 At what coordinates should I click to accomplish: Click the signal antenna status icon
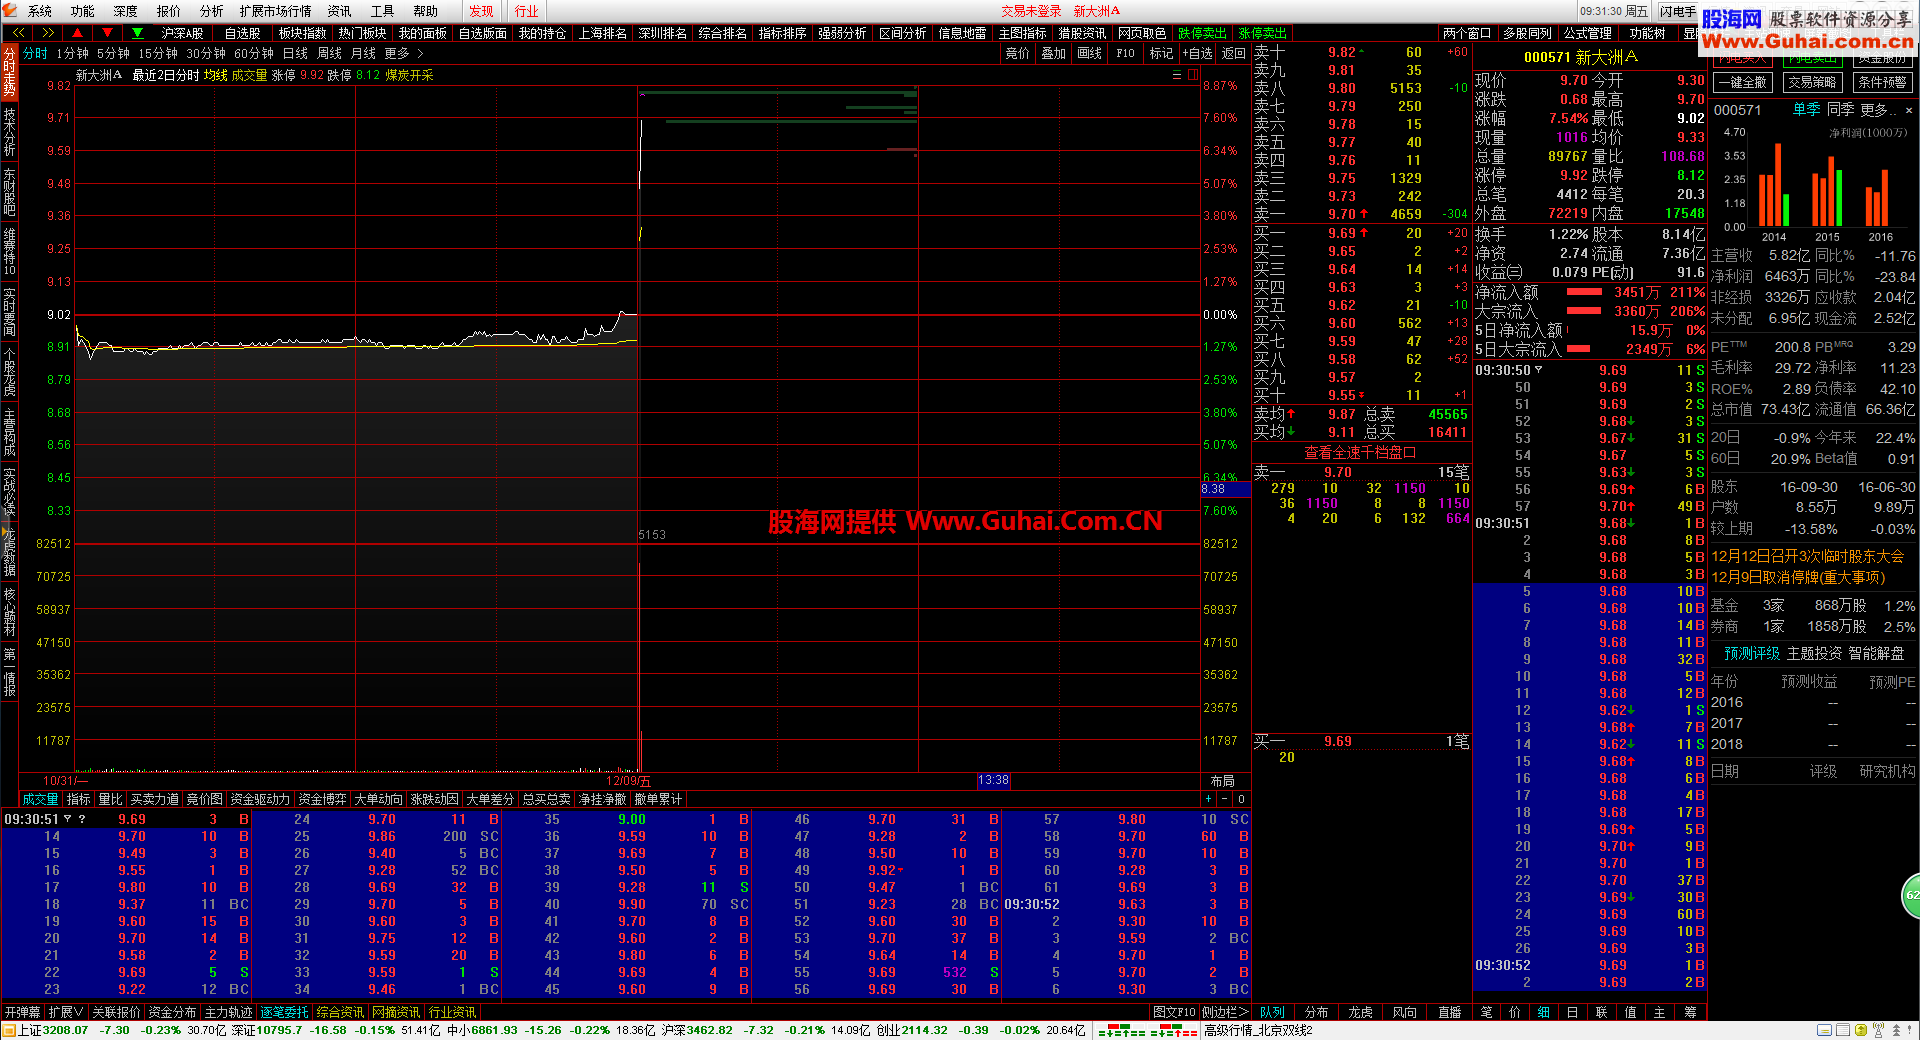(x=1878, y=1030)
